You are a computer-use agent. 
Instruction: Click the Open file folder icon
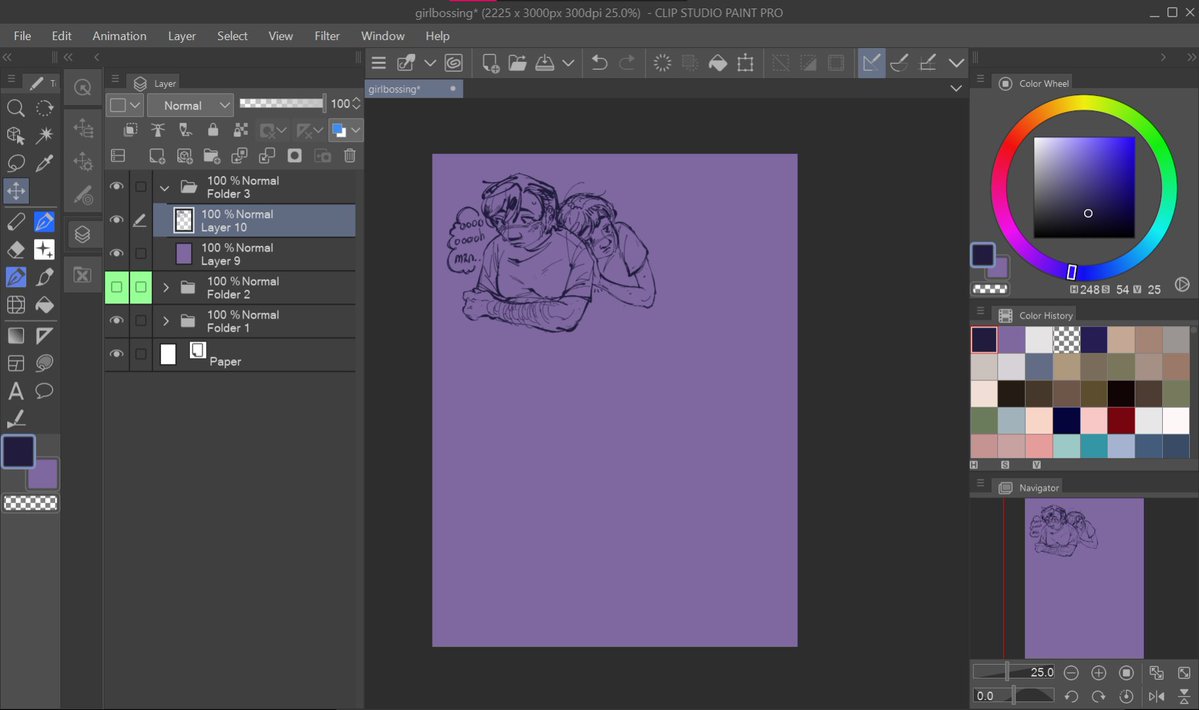[517, 63]
